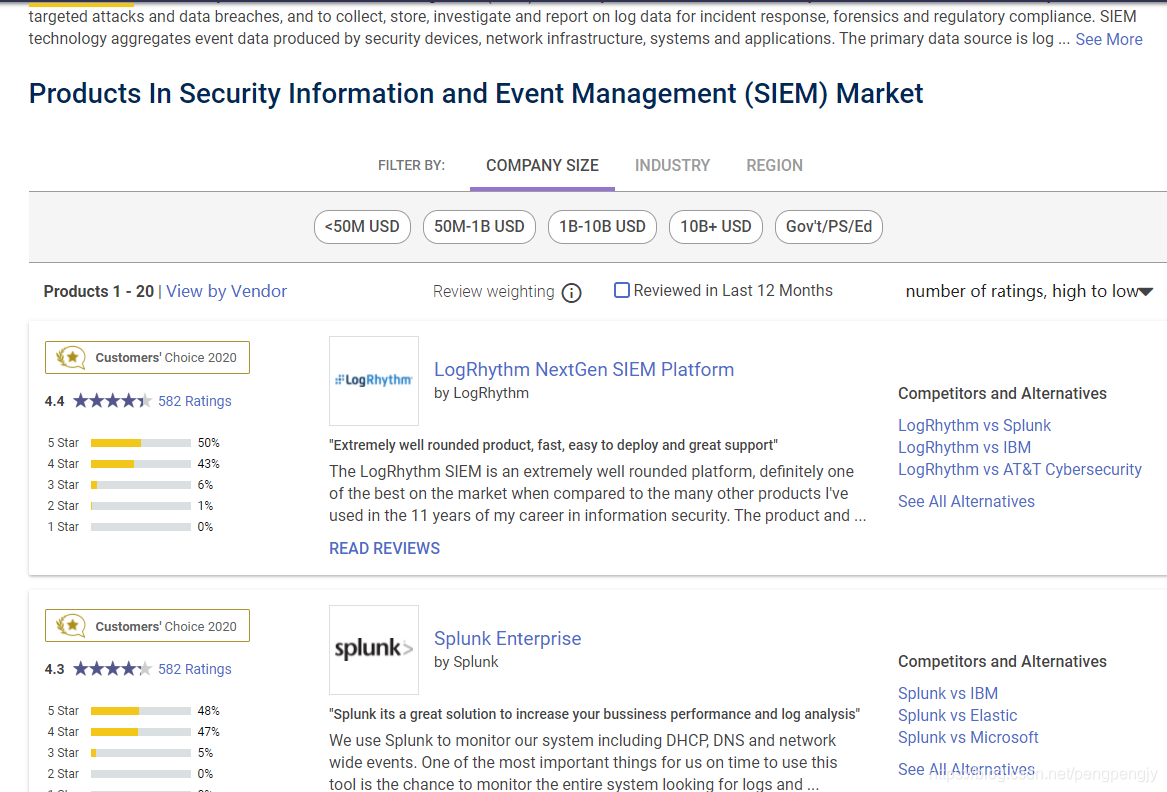Open LogRhythm NextGen SIEM Platform page

click(584, 369)
